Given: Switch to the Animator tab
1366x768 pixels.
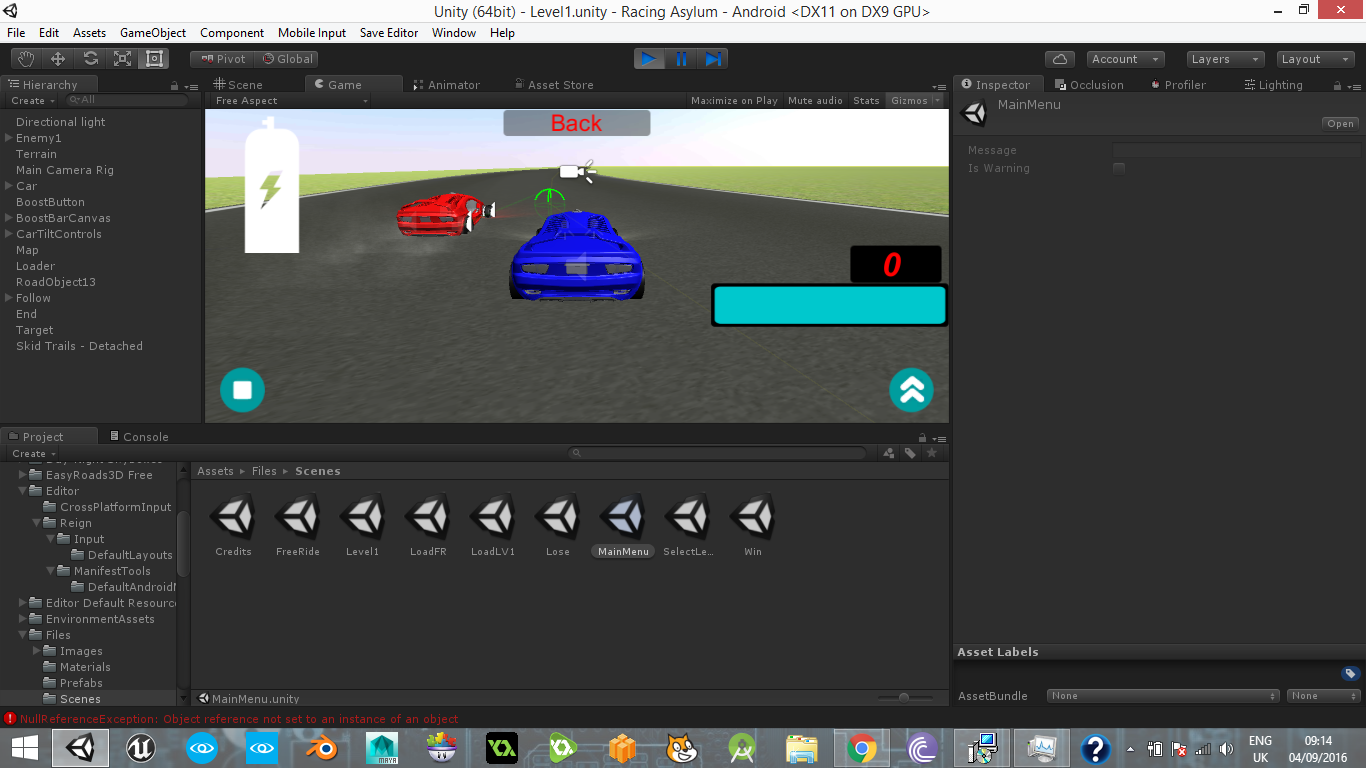Looking at the screenshot, I should pos(447,85).
